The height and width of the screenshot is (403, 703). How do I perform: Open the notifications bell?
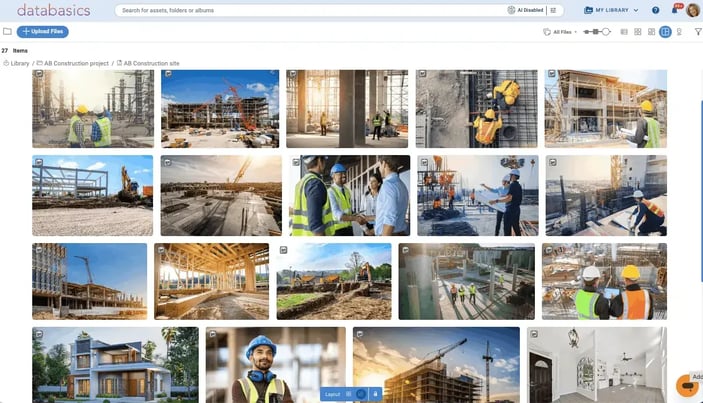click(675, 10)
